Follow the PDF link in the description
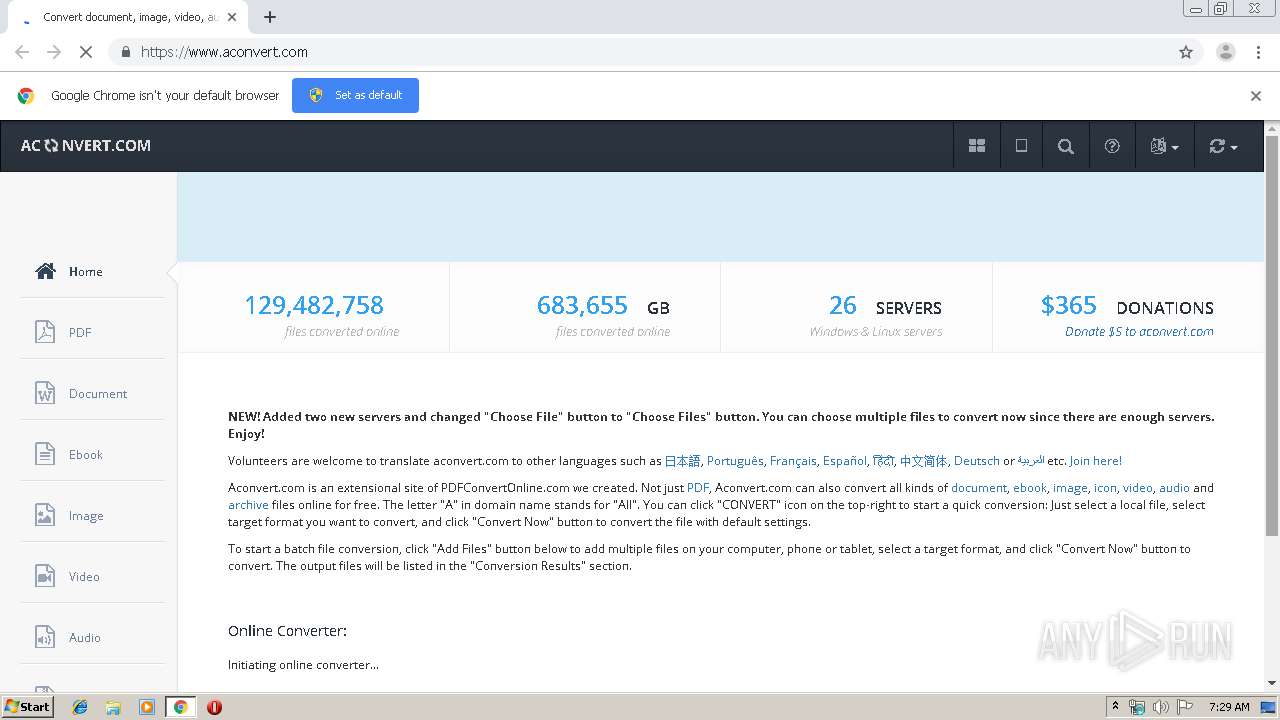The height and width of the screenshot is (720, 1280). [x=697, y=488]
